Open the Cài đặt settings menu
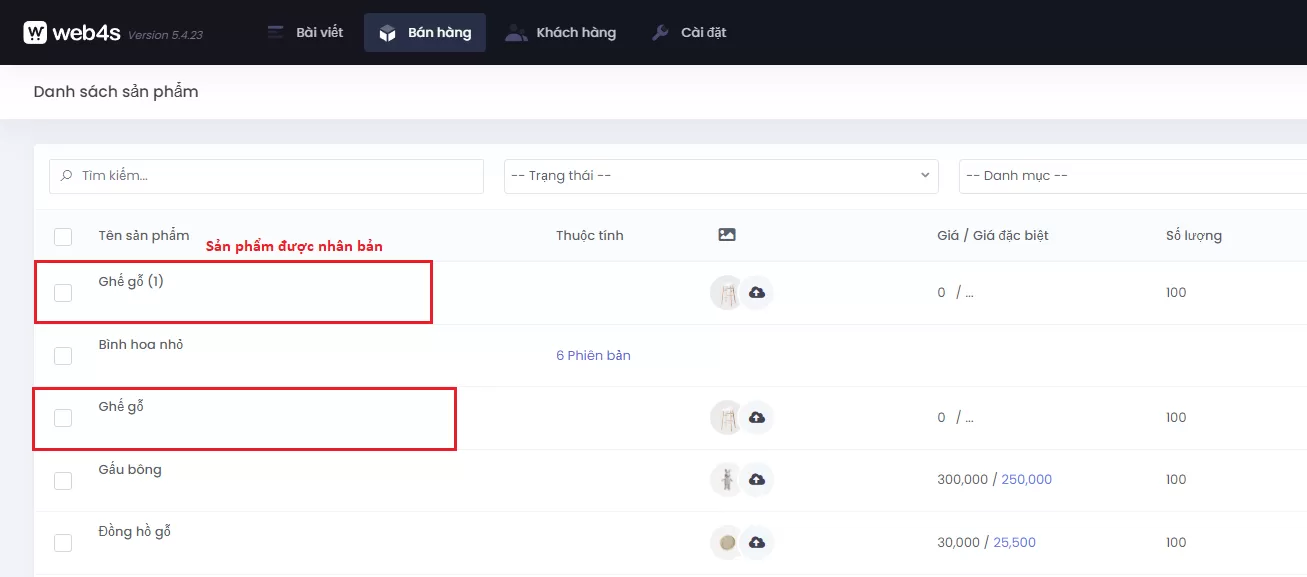The image size is (1307, 577). 689,33
